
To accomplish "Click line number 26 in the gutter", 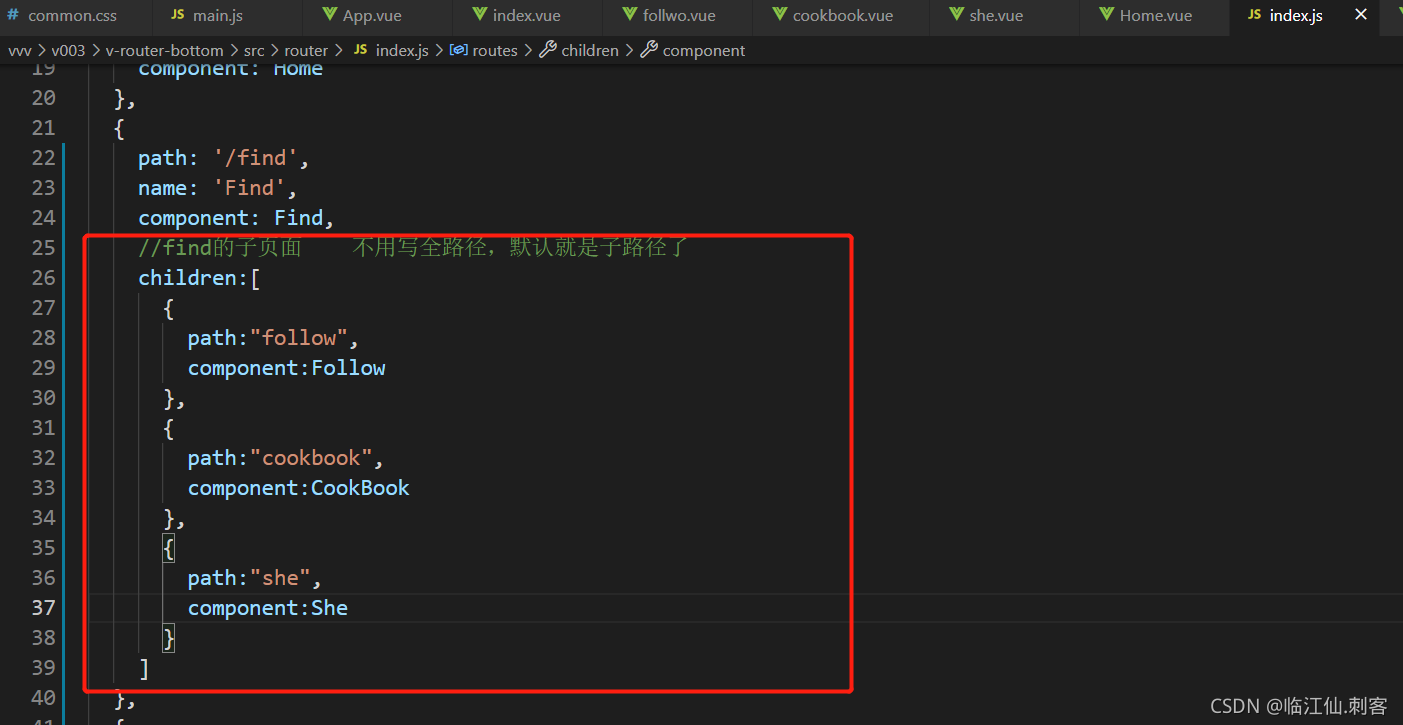I will 44,277.
